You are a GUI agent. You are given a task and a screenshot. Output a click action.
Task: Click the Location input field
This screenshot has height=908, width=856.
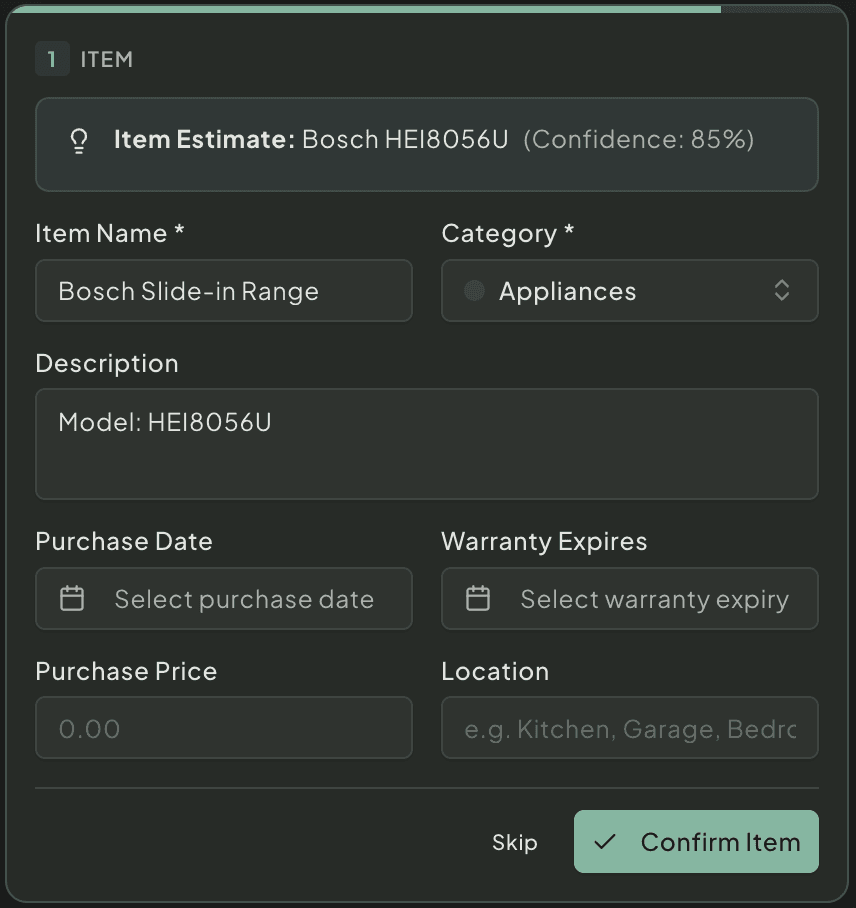tap(630, 728)
